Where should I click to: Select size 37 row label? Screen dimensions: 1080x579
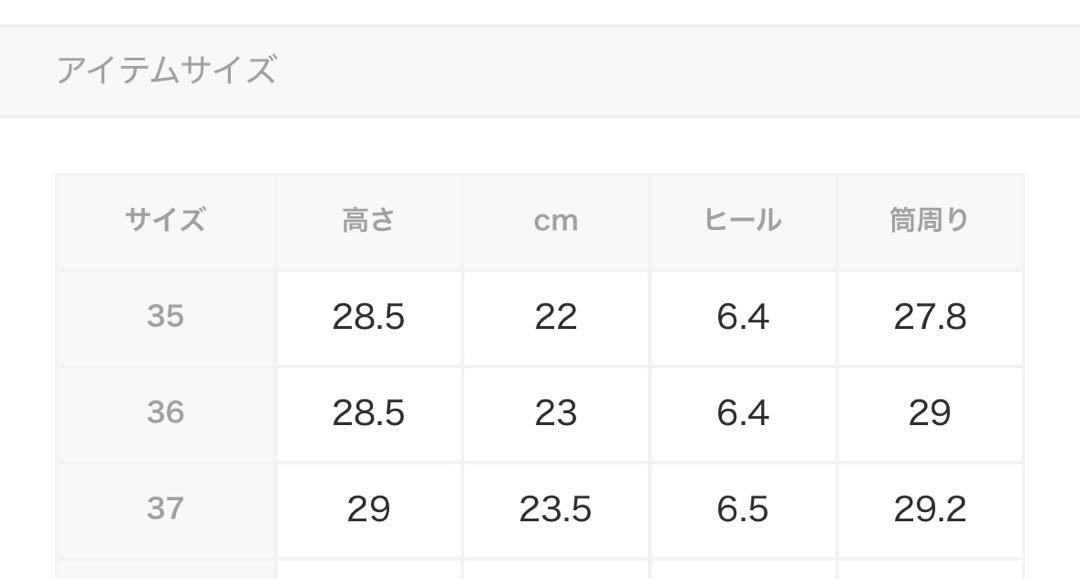pyautogui.click(x=165, y=510)
